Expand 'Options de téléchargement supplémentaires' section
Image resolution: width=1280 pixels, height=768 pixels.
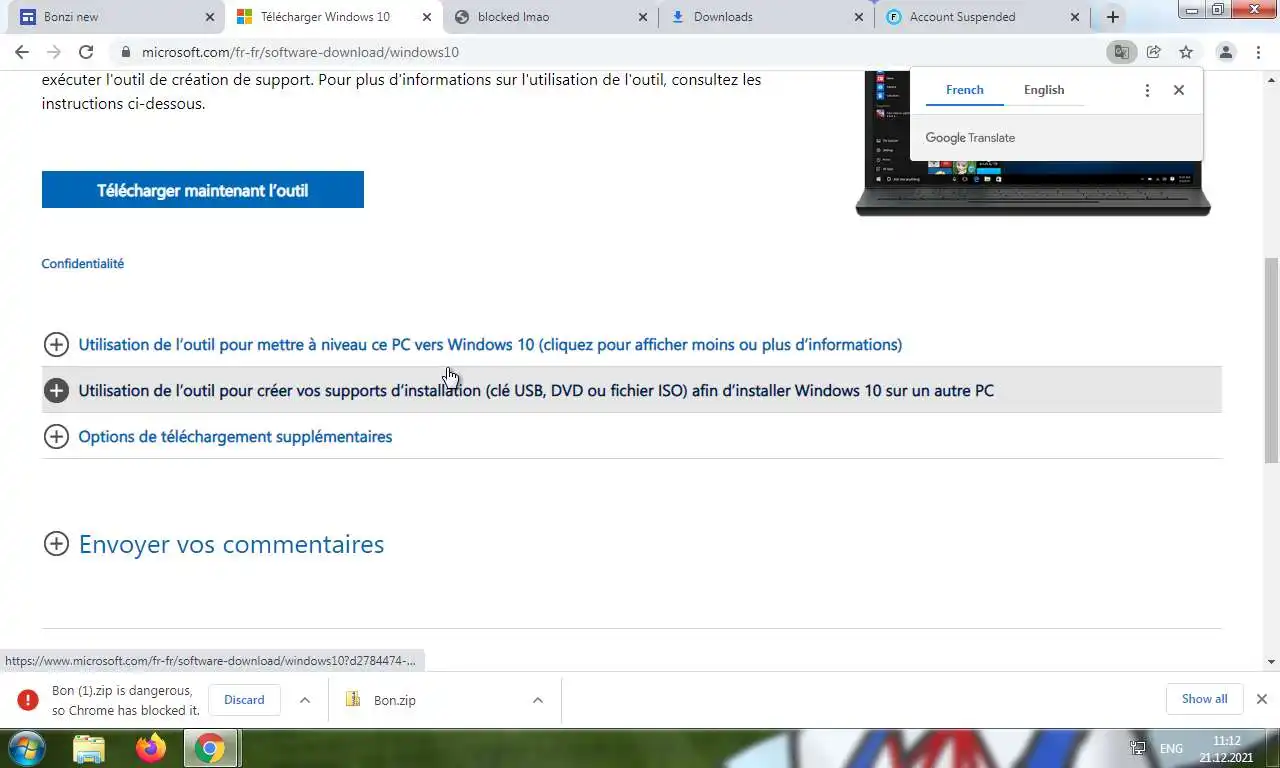coord(235,436)
